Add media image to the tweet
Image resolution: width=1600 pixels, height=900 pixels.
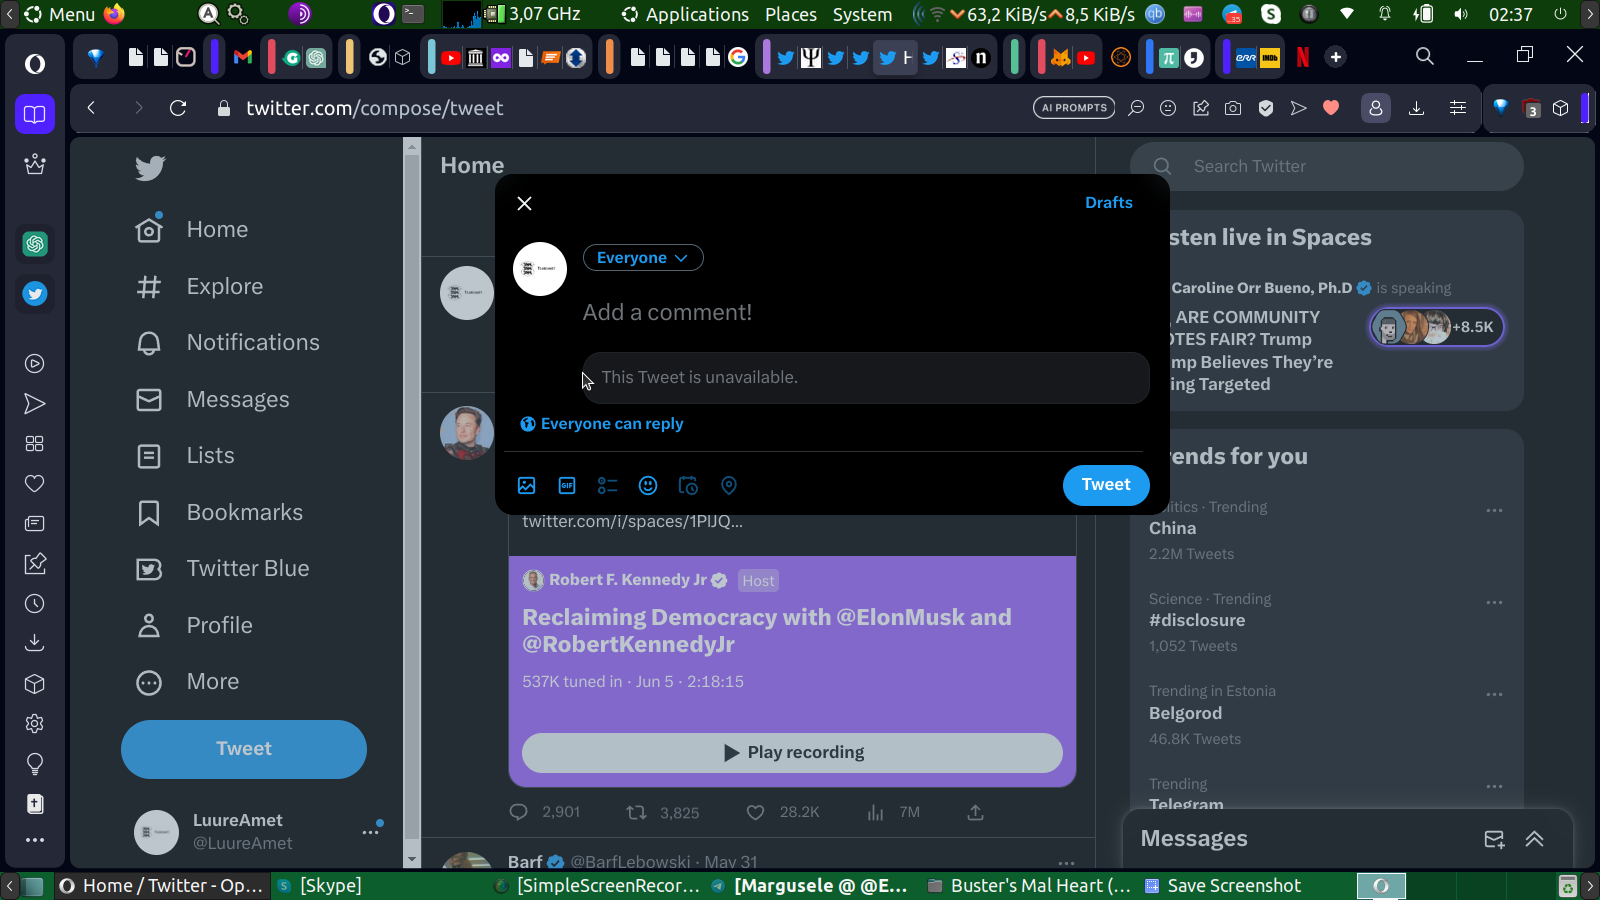click(527, 486)
